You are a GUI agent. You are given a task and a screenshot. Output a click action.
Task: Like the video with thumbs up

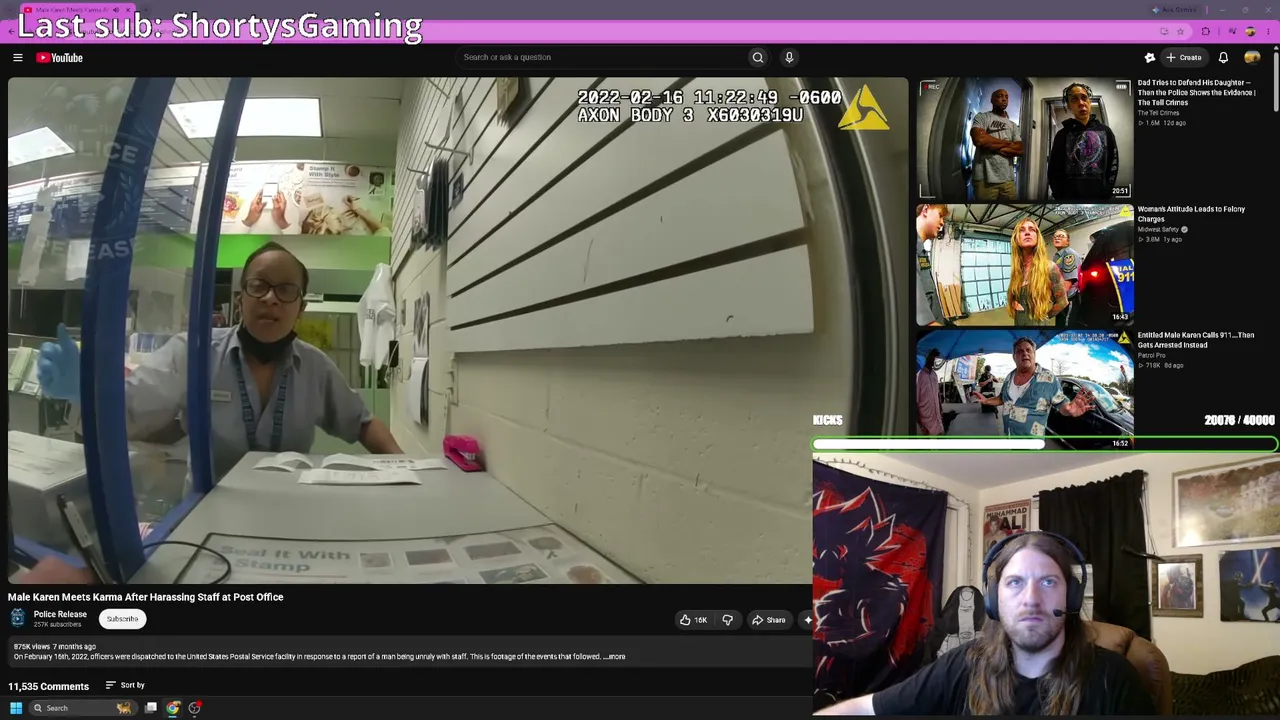point(693,620)
